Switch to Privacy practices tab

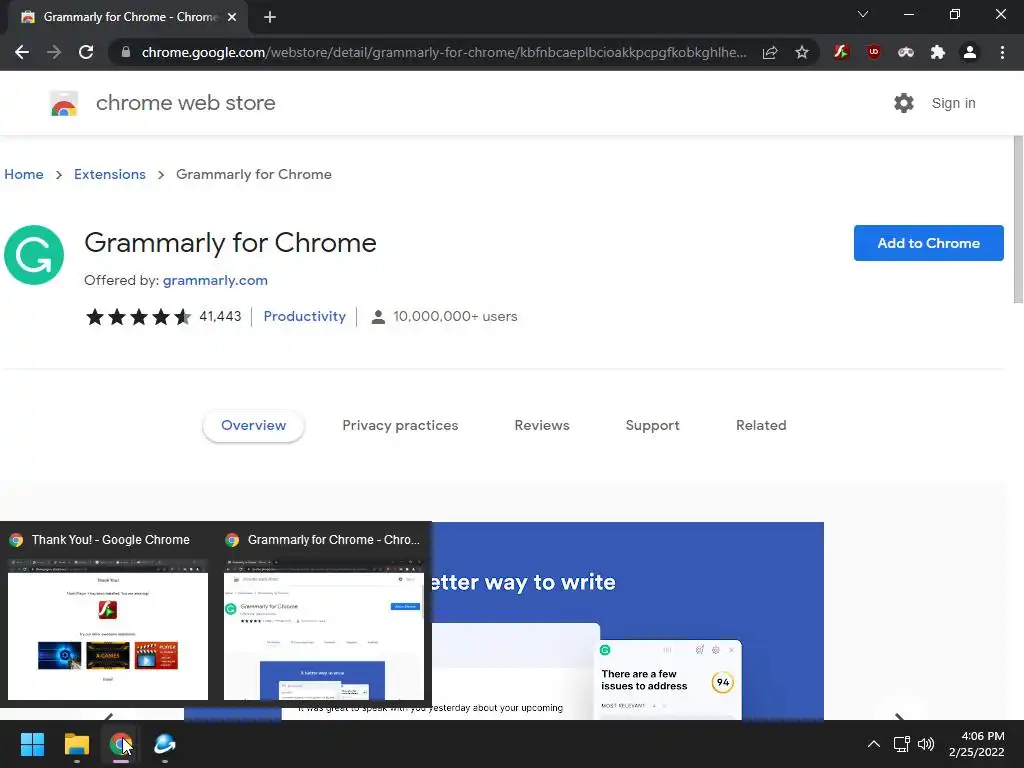click(400, 425)
